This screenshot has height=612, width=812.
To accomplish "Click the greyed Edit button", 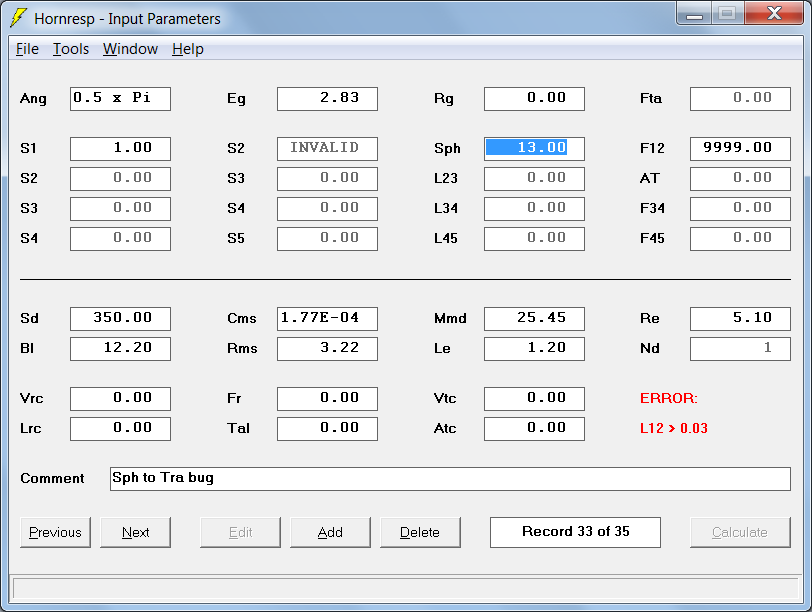I will coord(240,532).
